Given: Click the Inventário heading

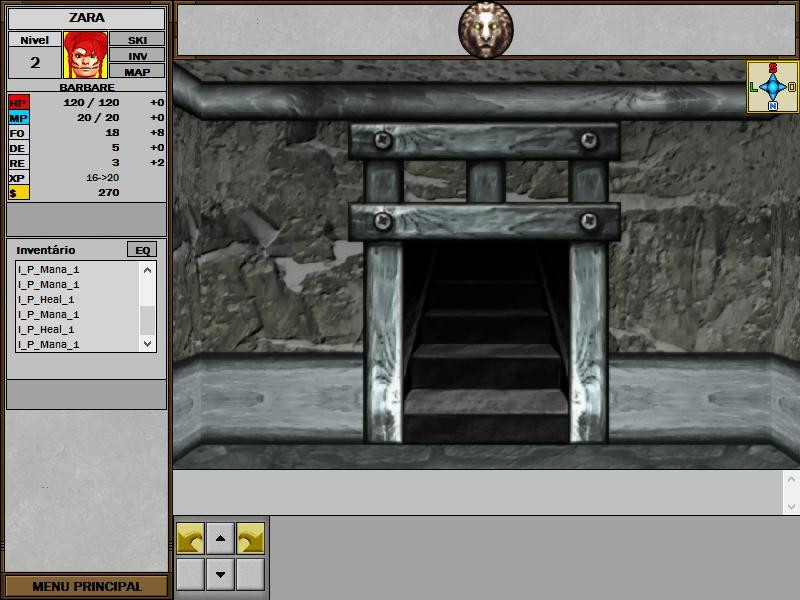Looking at the screenshot, I should 46,250.
